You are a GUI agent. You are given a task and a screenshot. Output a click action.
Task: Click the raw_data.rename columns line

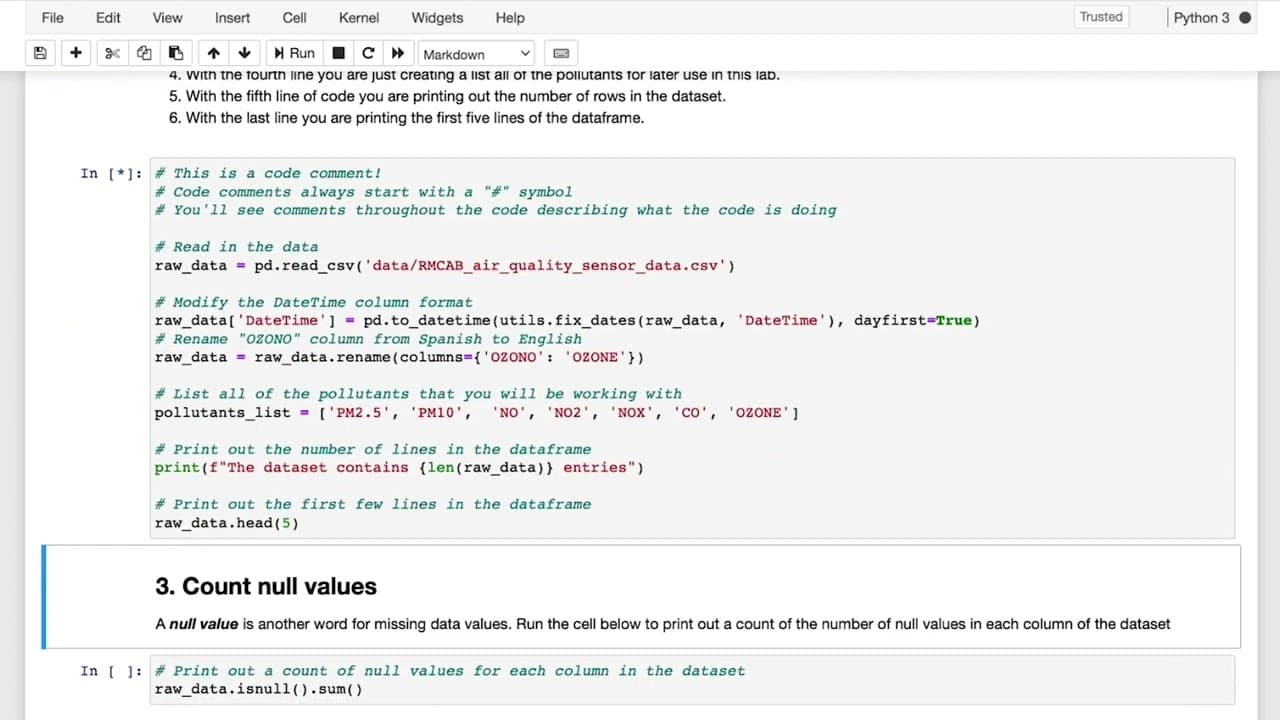tap(399, 357)
